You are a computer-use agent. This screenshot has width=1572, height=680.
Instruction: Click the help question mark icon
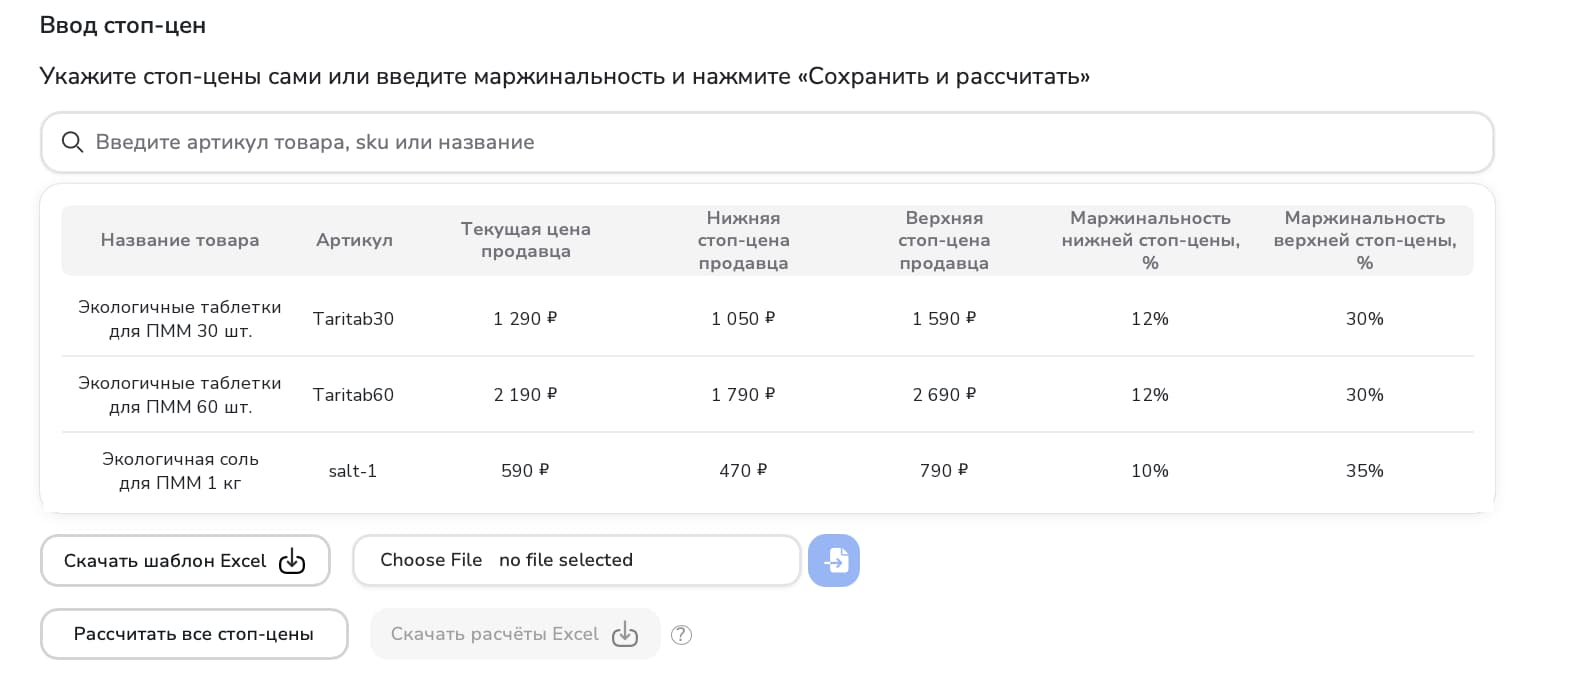click(681, 635)
